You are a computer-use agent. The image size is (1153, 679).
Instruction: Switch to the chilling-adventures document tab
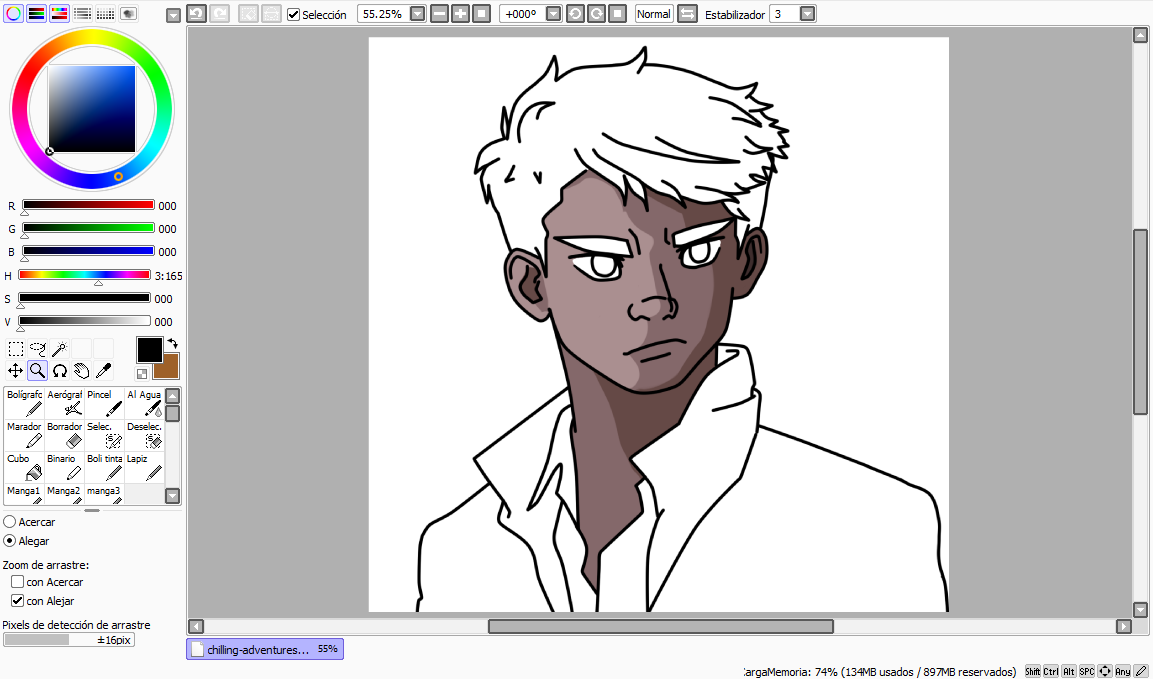pyautogui.click(x=265, y=649)
